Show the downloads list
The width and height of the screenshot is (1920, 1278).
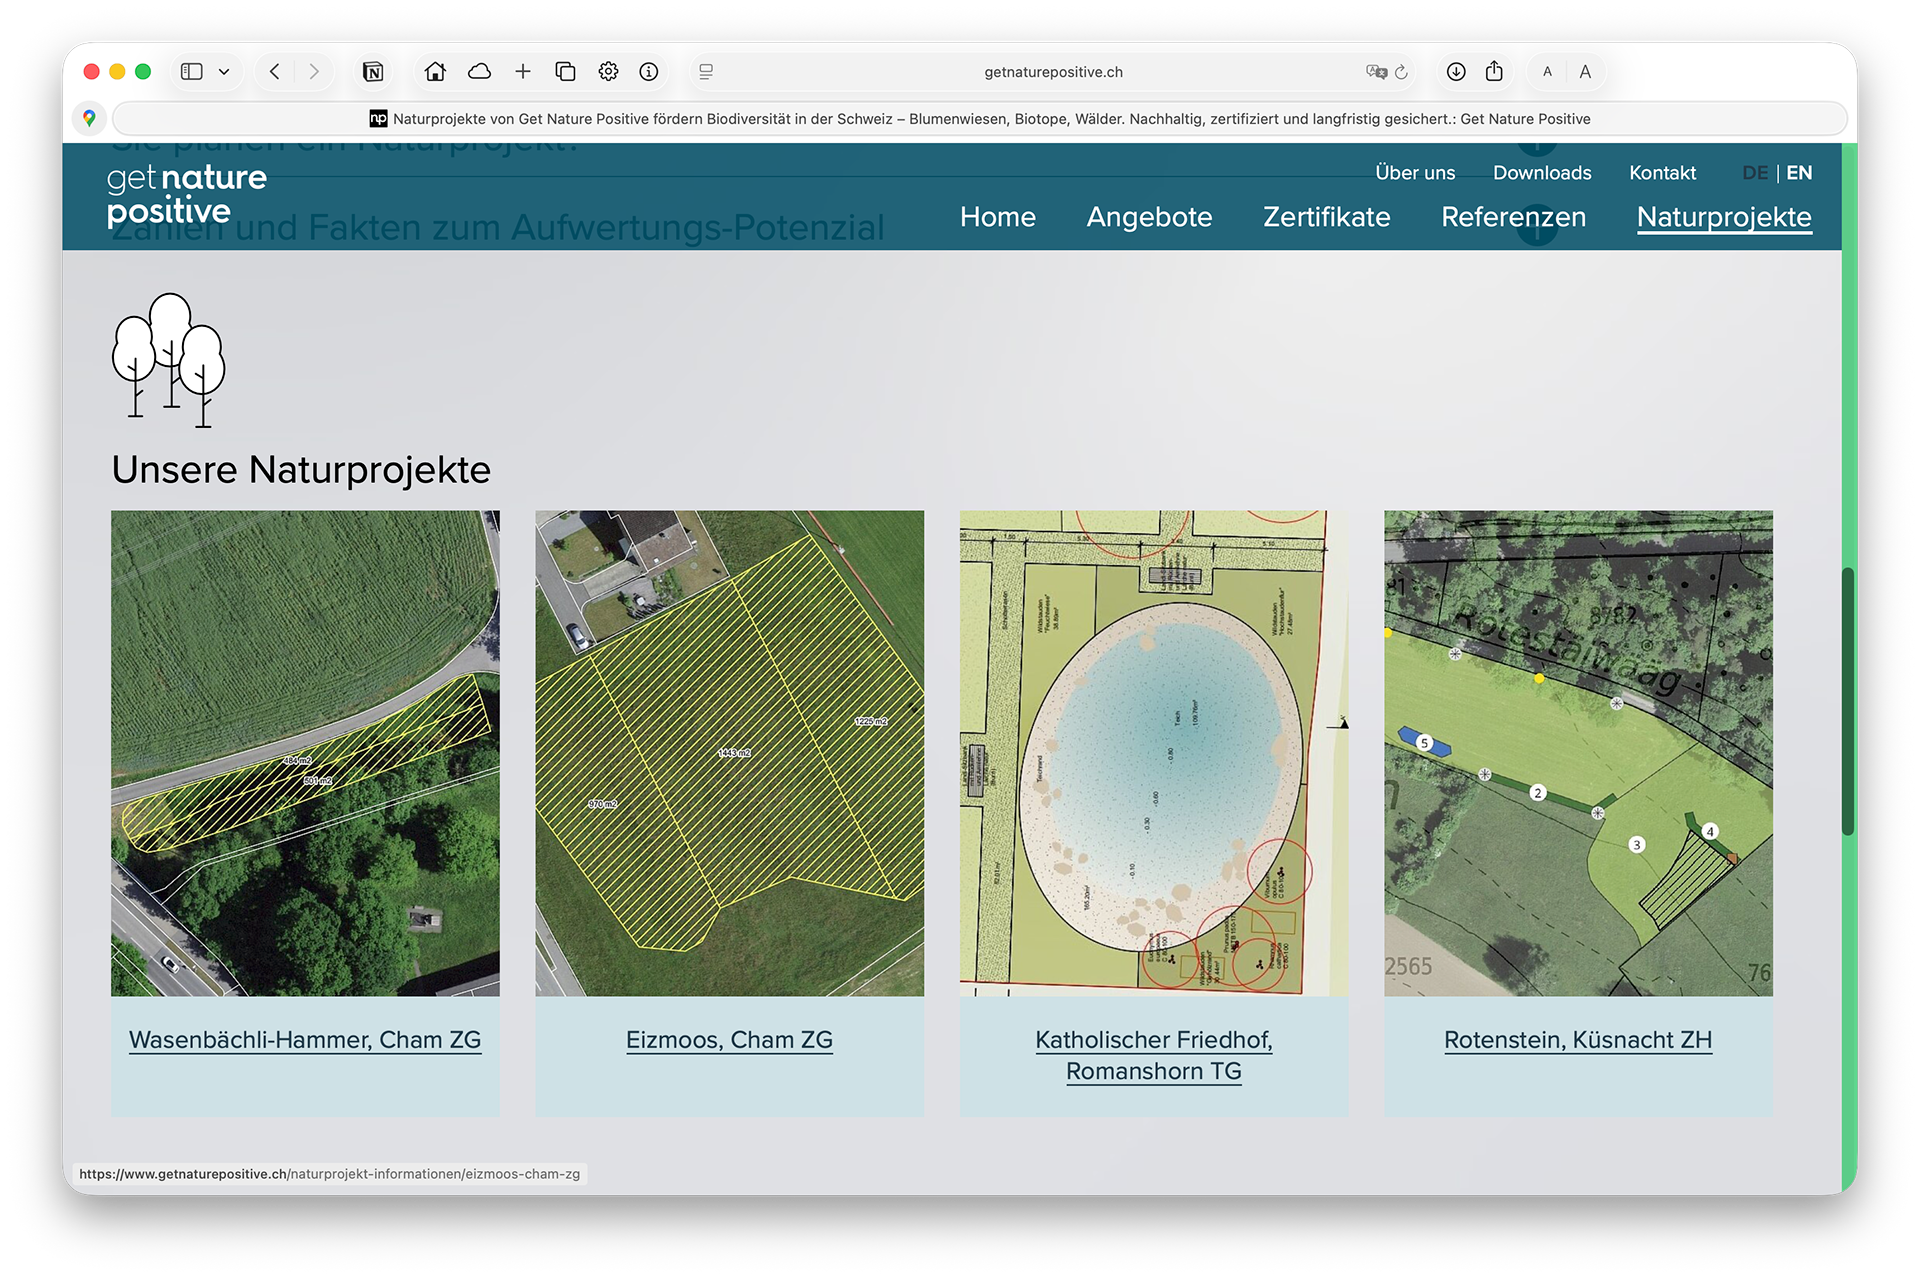1456,71
